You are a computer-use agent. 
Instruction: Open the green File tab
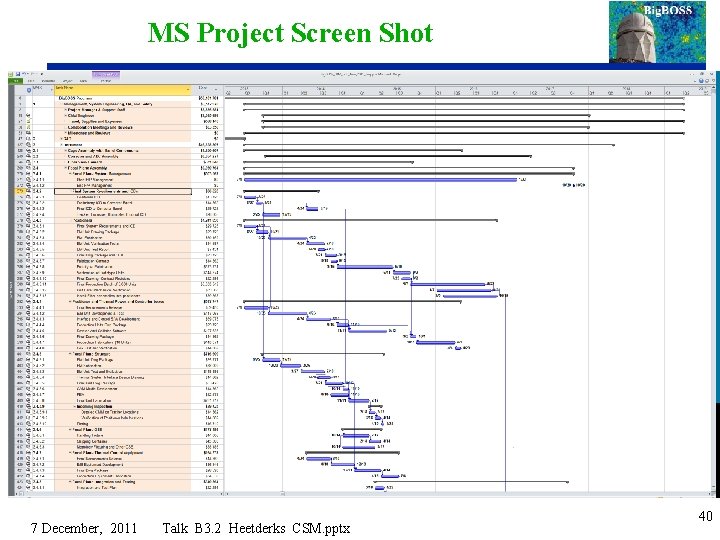point(17,81)
